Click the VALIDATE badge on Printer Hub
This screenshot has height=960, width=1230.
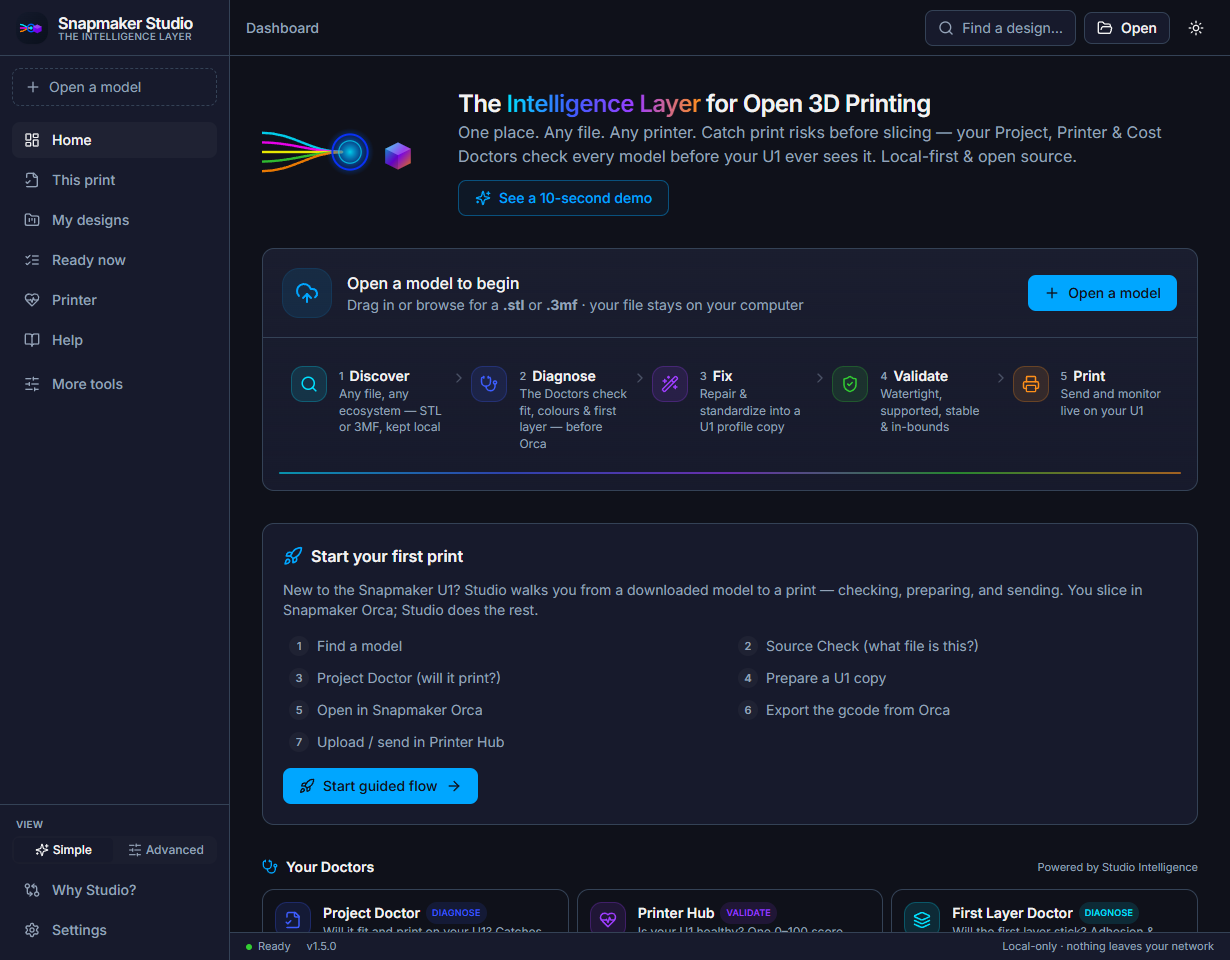(x=748, y=913)
